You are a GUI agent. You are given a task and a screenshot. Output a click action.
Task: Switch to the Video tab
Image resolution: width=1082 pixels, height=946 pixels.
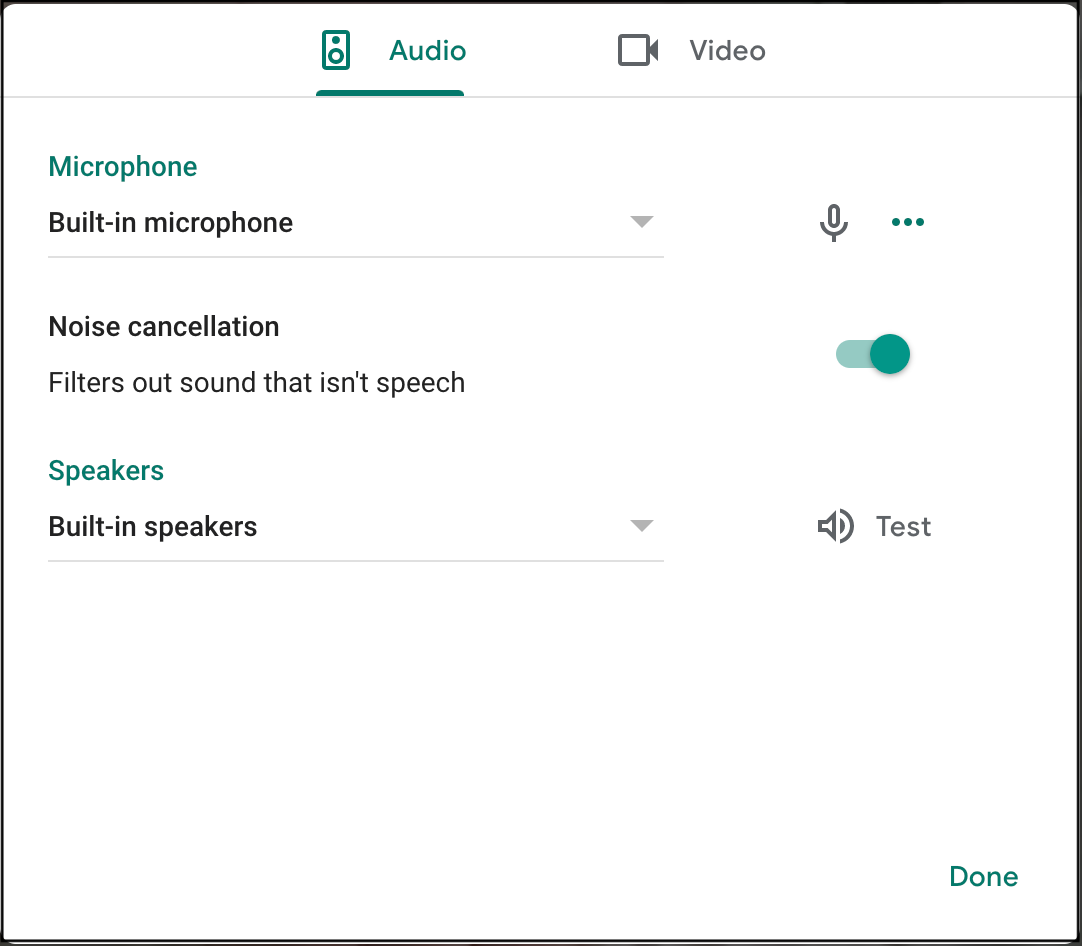(x=727, y=51)
